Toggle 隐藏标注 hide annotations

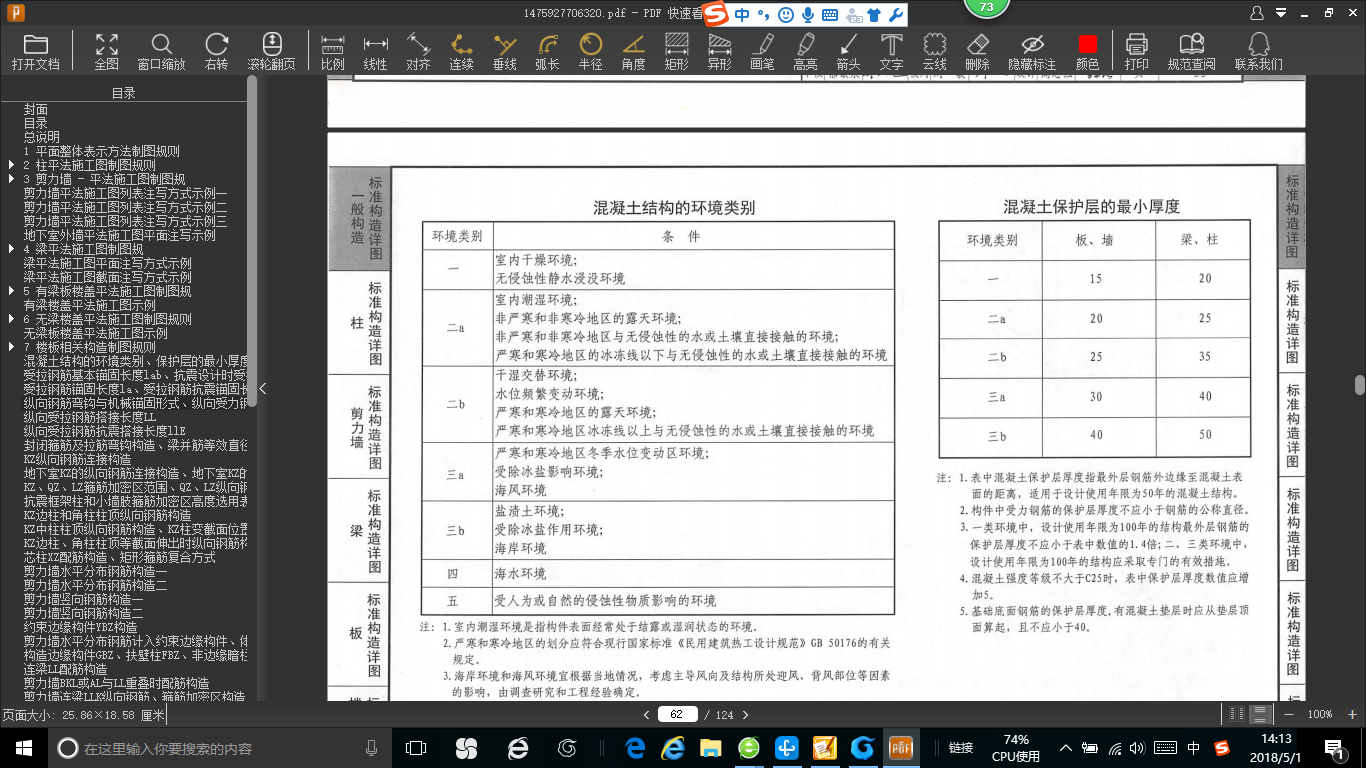pos(1032,51)
